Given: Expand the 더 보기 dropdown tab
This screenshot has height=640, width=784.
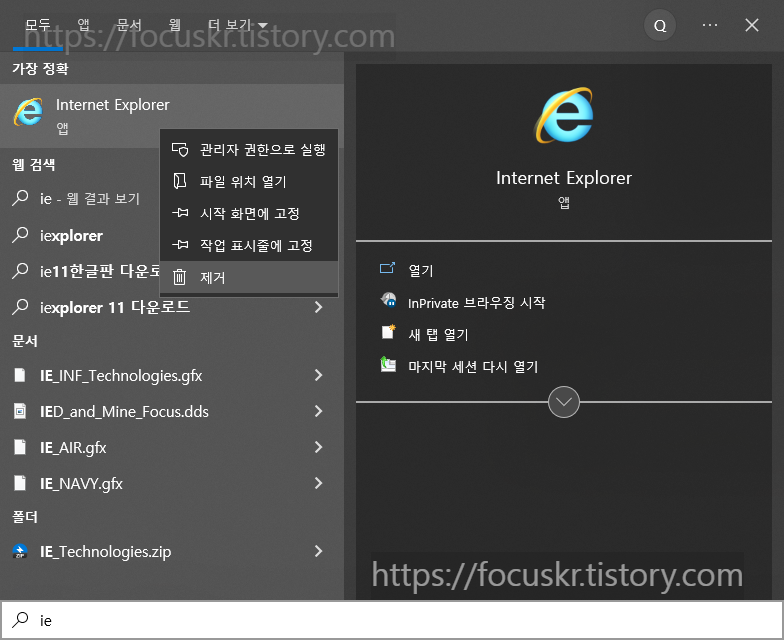Looking at the screenshot, I should pos(238,24).
